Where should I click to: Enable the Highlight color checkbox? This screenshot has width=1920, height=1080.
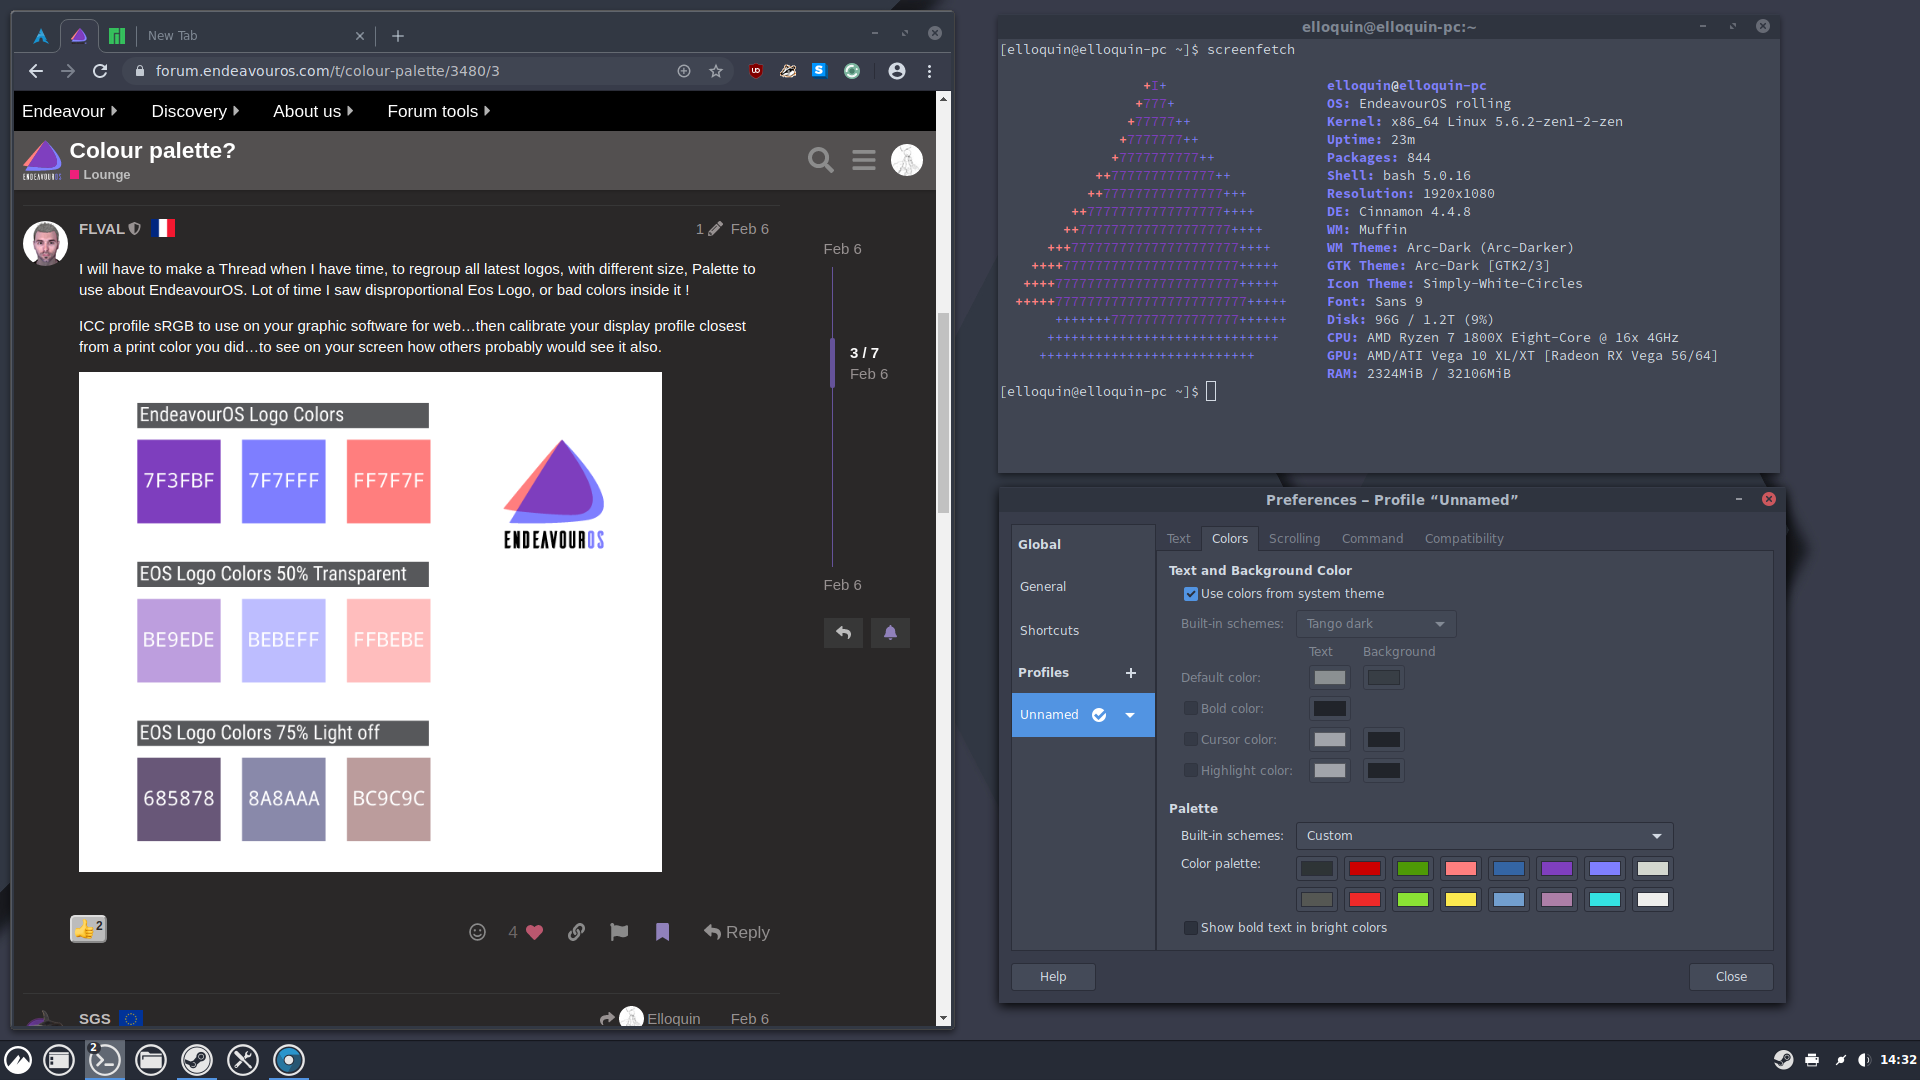point(1191,771)
